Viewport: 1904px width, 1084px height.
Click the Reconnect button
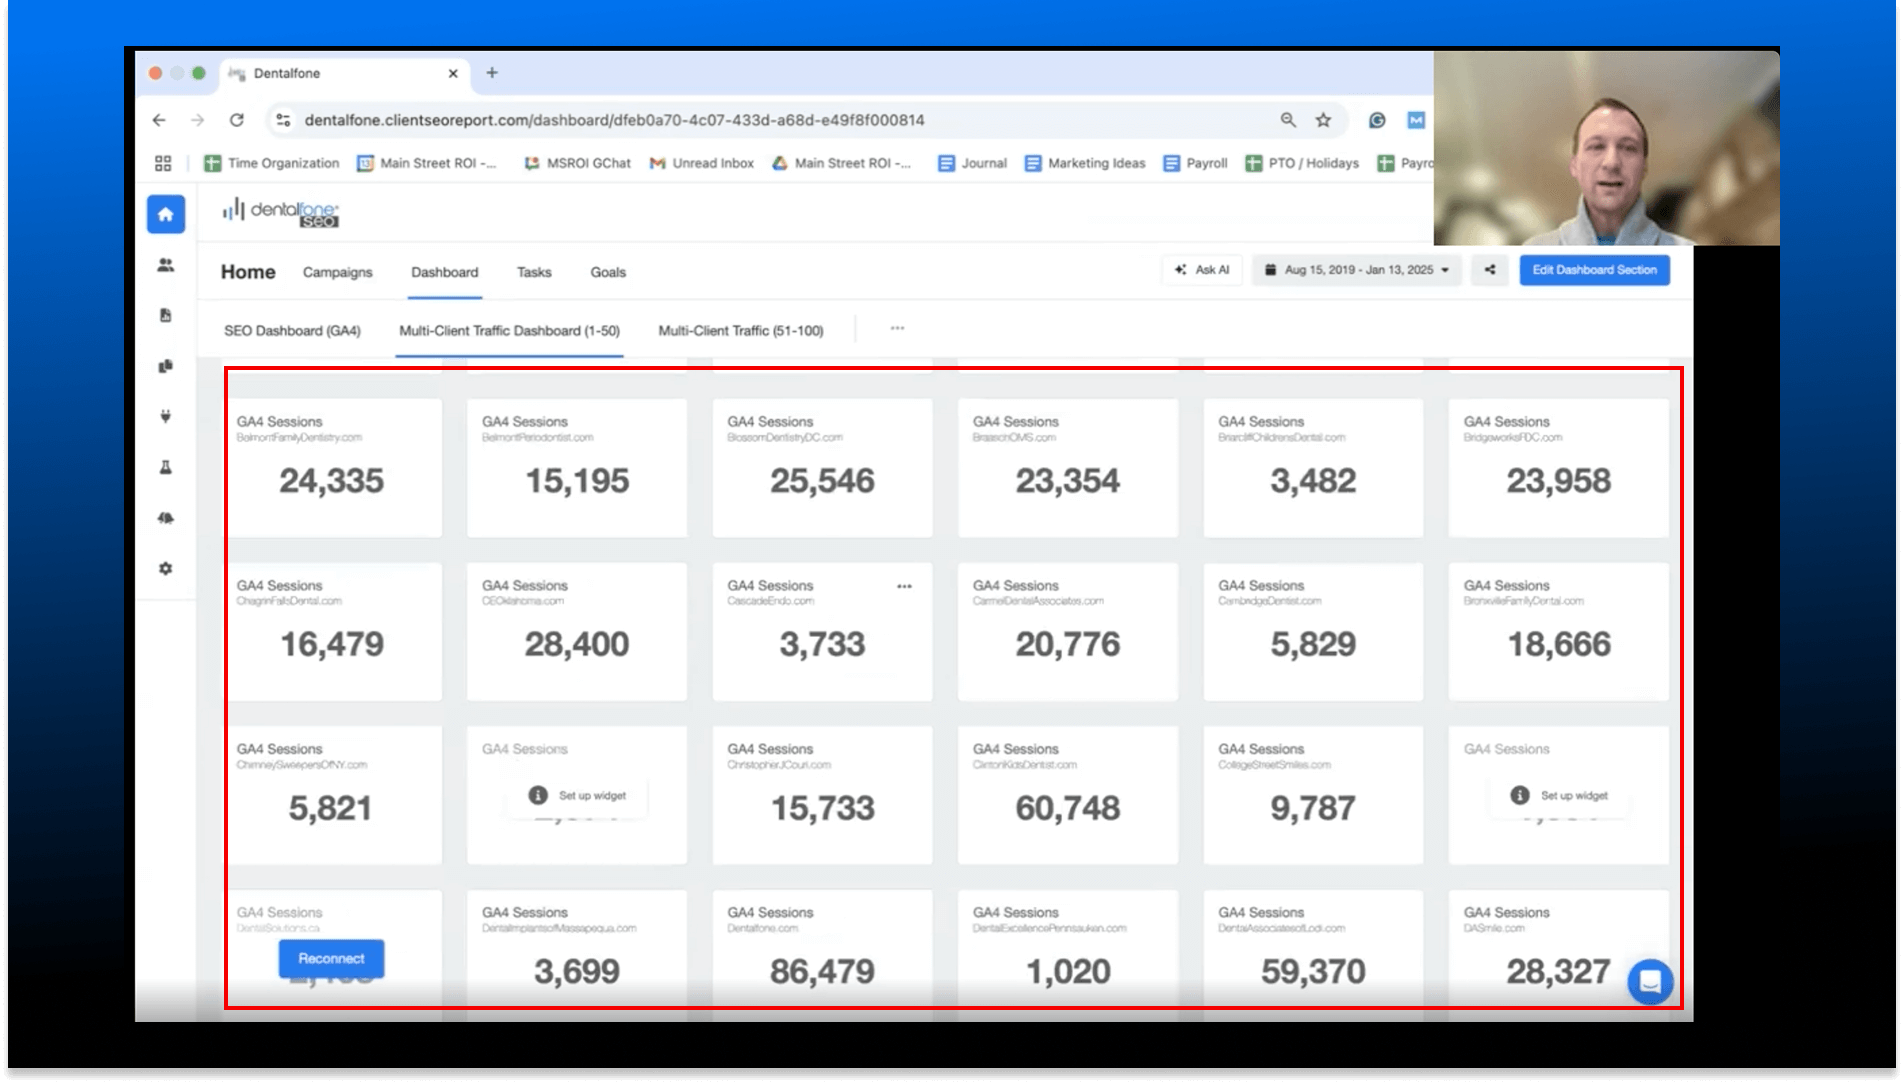pos(331,959)
